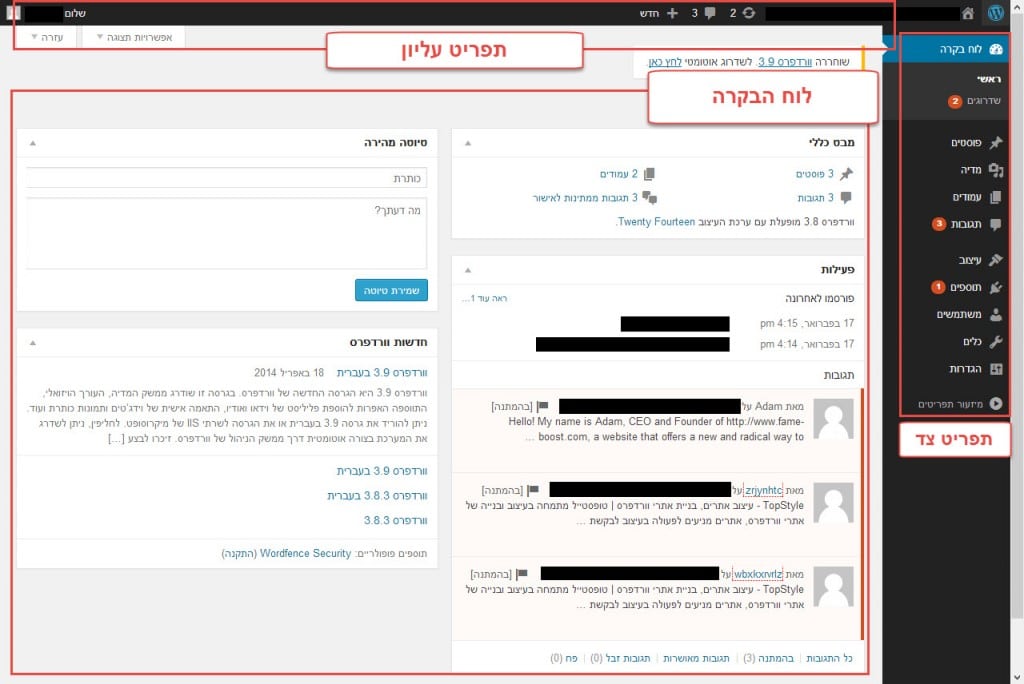1024x684 pixels.
Task: Filter by כל התגובות link
Action: tap(829, 658)
